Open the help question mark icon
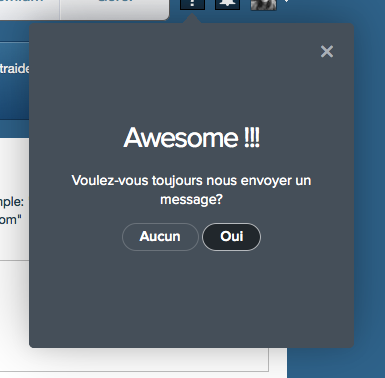This screenshot has height=378, width=385. pyautogui.click(x=192, y=4)
